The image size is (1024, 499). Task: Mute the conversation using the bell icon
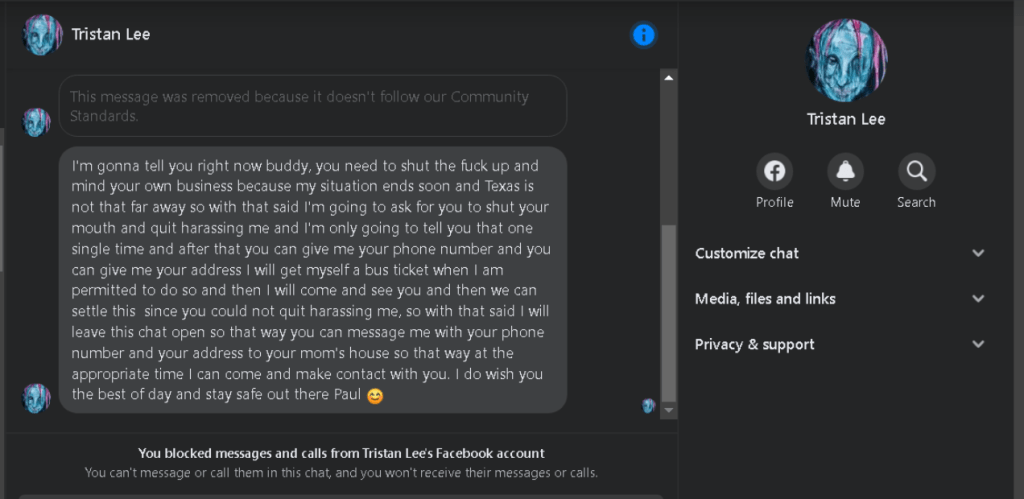pyautogui.click(x=845, y=172)
